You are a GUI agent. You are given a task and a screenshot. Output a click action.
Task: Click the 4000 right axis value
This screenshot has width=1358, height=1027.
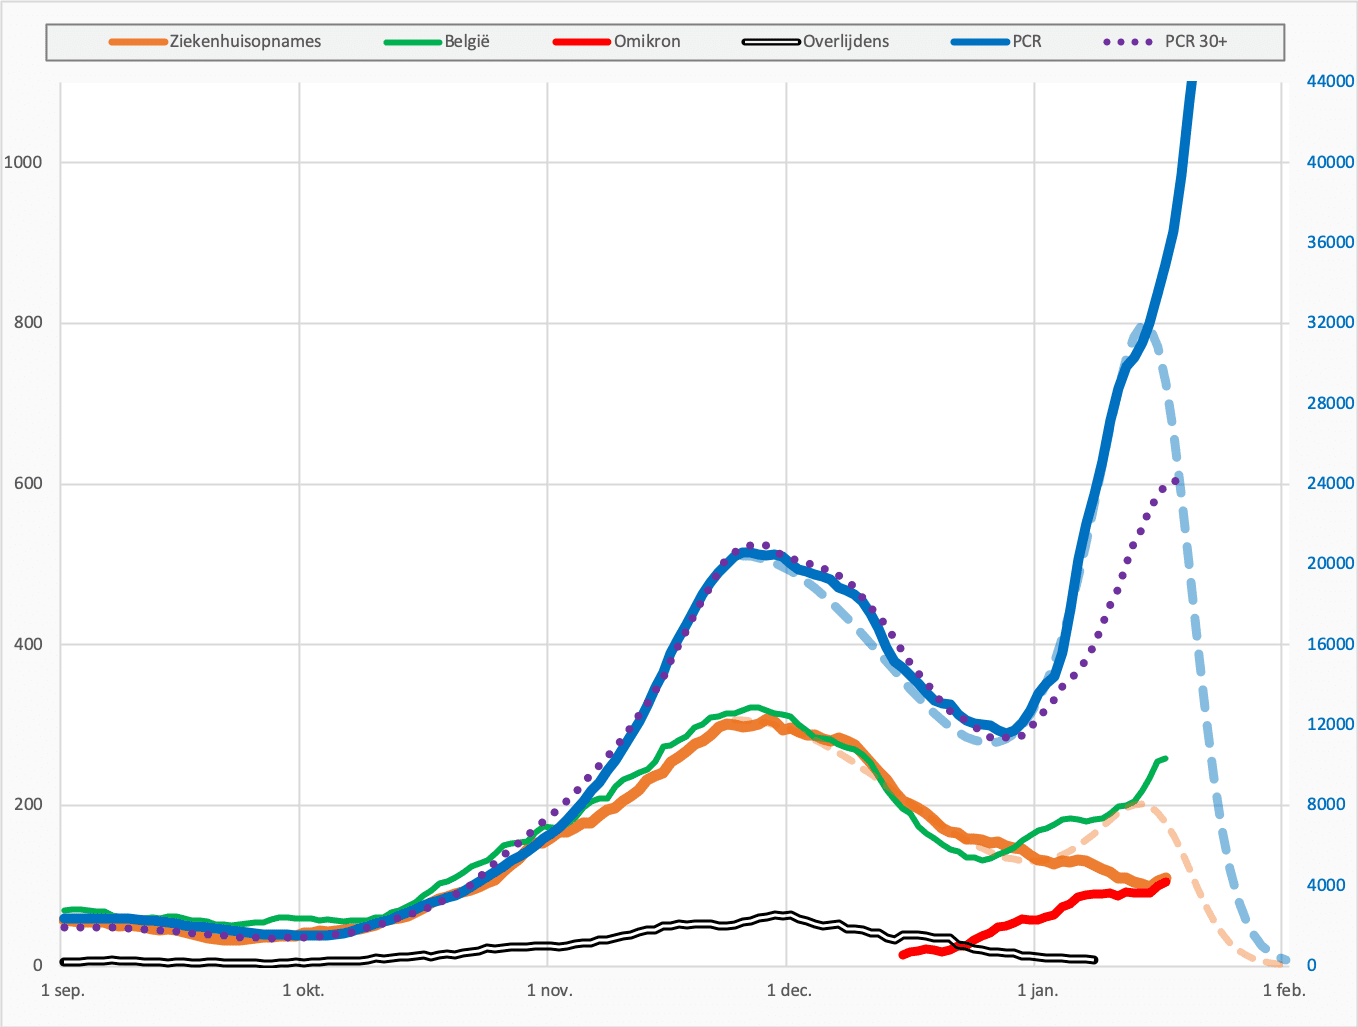click(1327, 886)
